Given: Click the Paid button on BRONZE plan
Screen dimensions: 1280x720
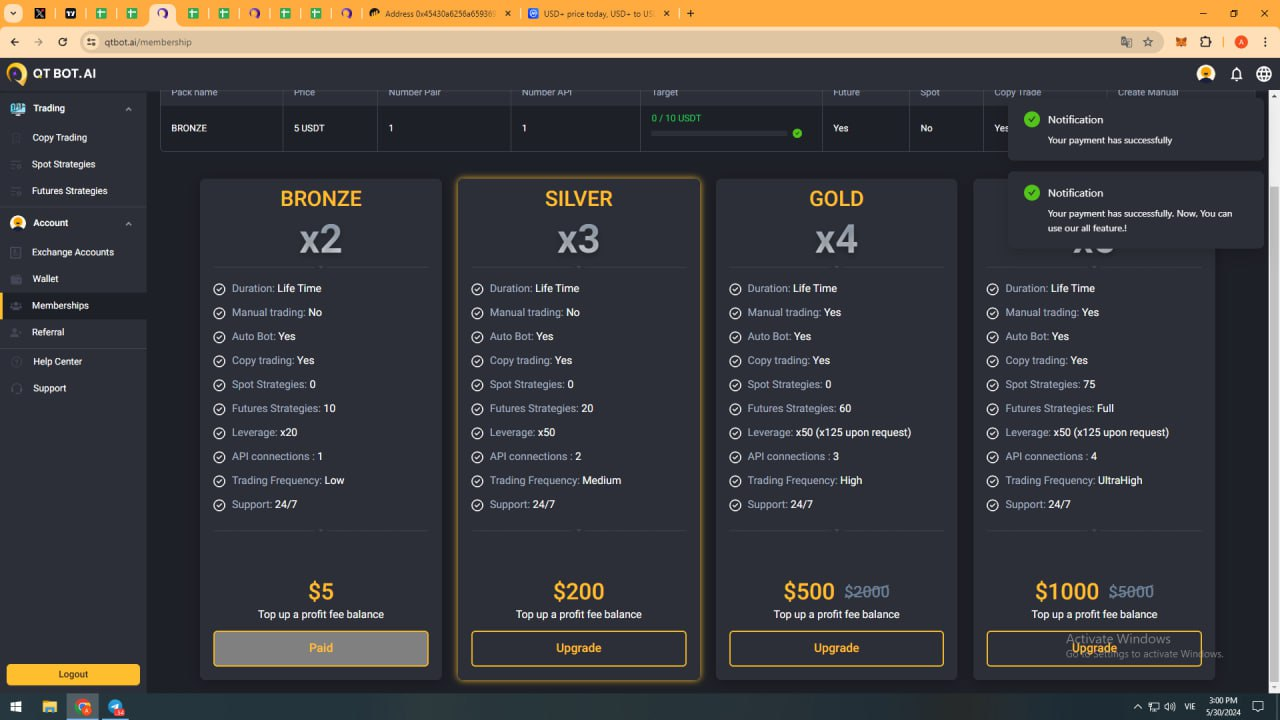Looking at the screenshot, I should [x=321, y=648].
